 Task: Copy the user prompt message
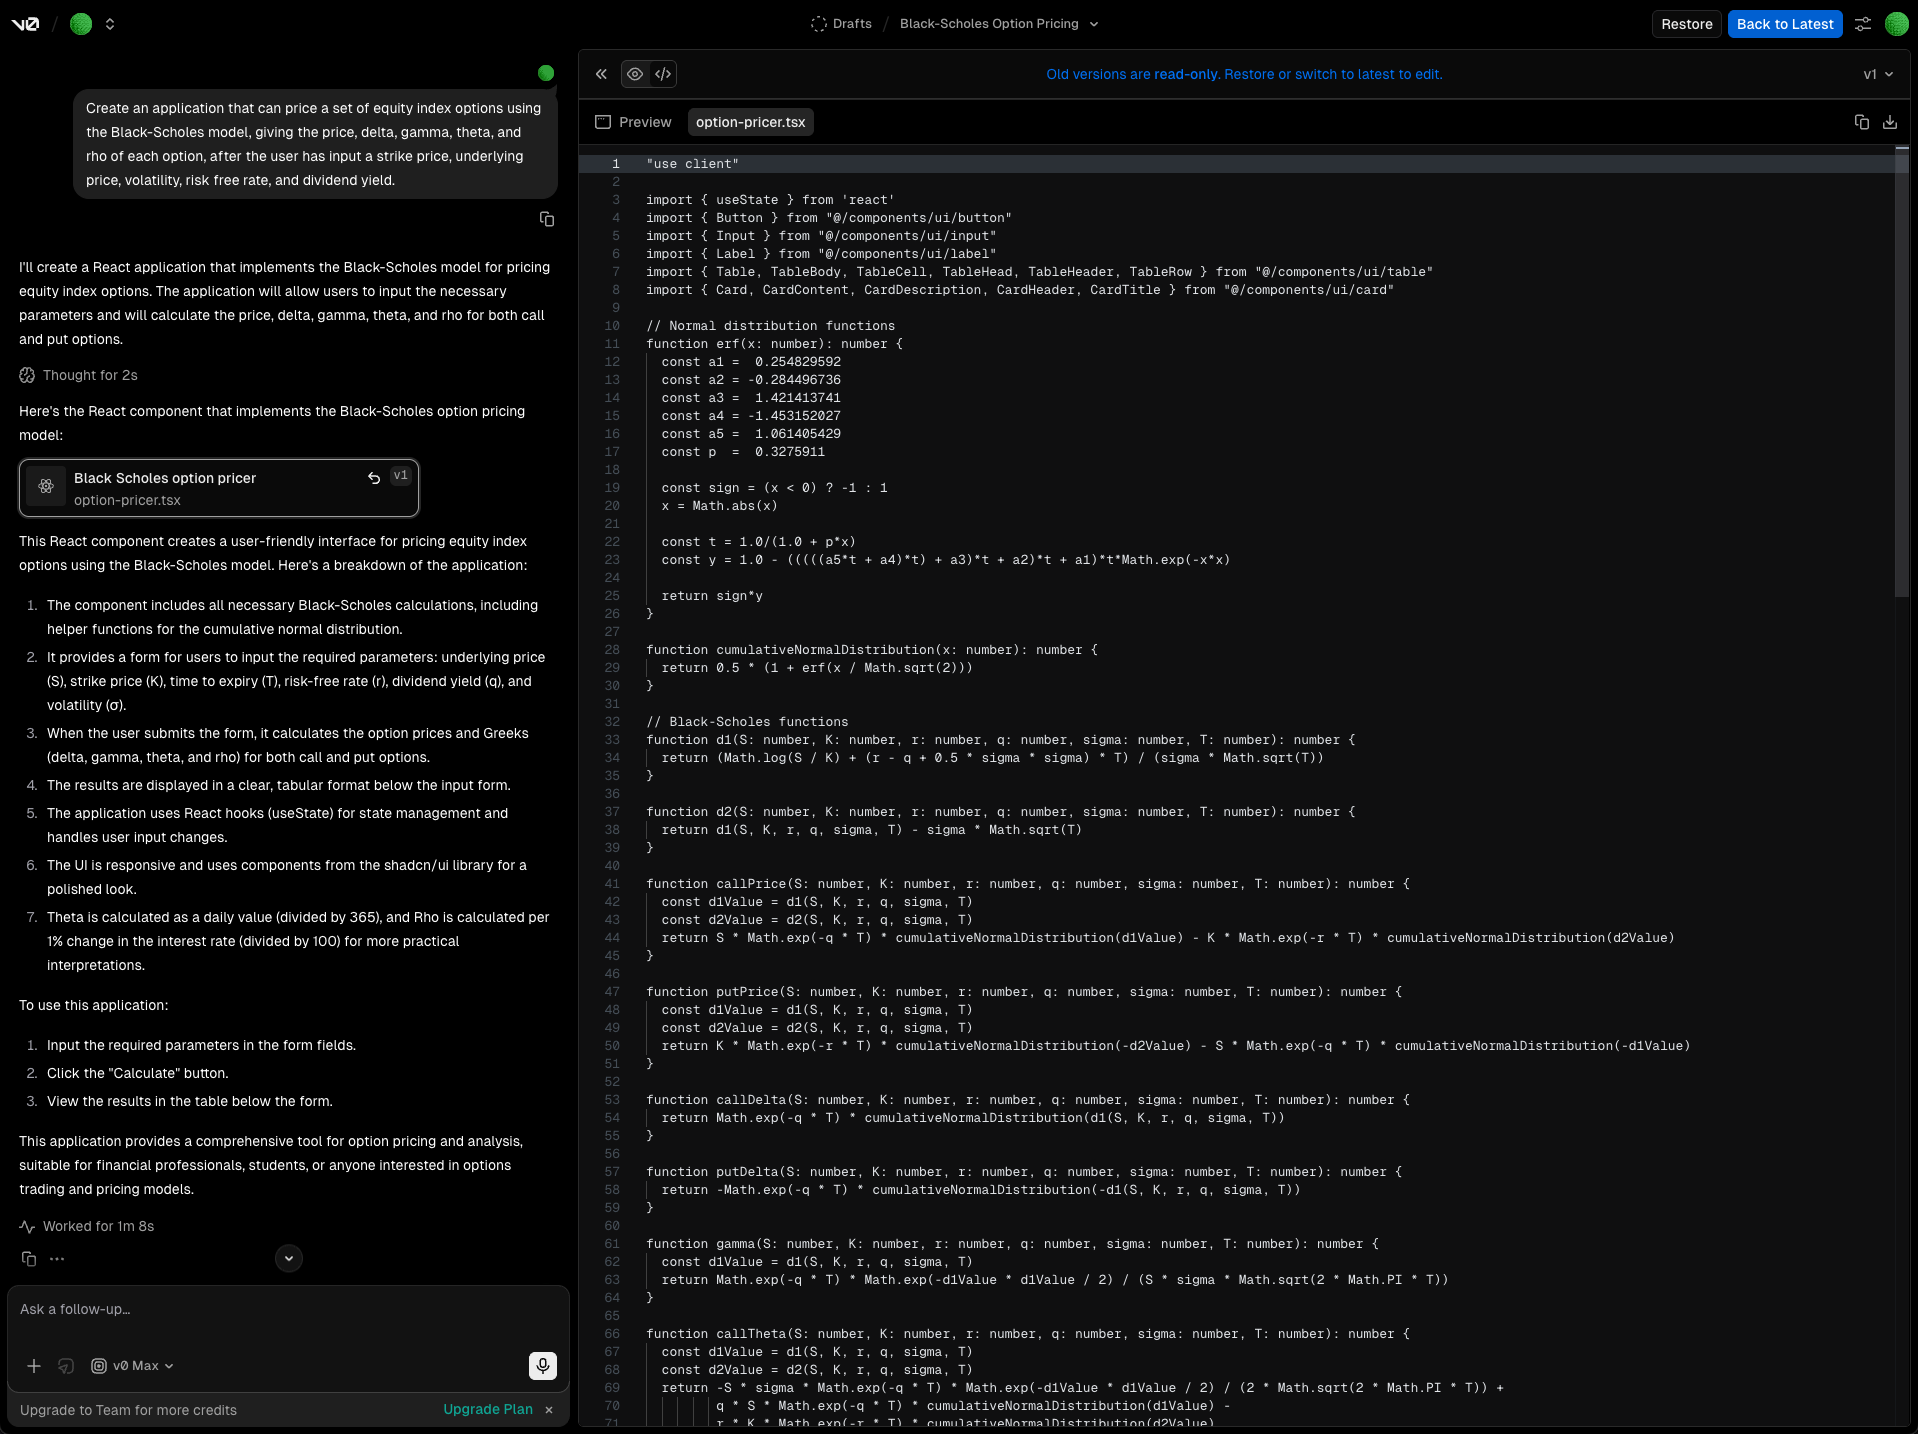tap(547, 219)
